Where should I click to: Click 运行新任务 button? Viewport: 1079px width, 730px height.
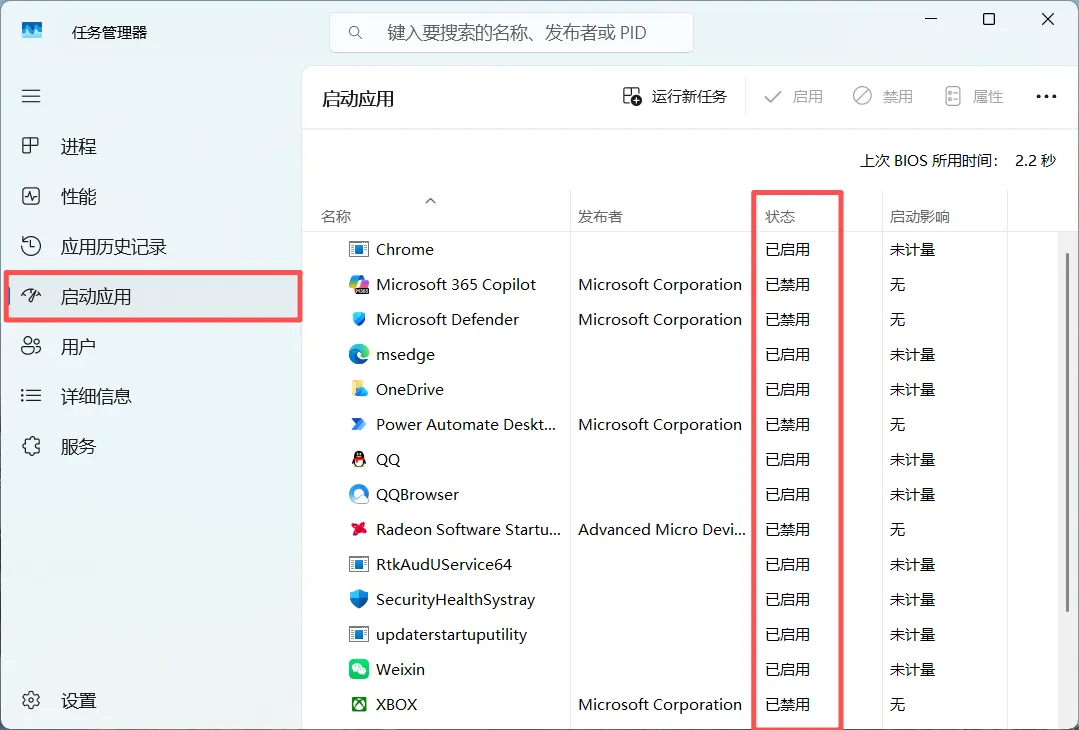point(674,96)
